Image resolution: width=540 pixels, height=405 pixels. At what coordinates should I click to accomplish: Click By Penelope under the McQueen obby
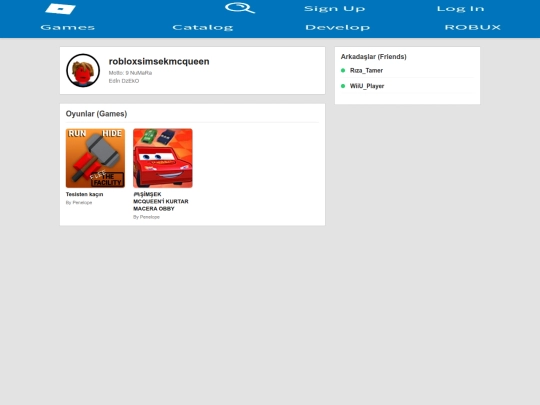[x=146, y=217]
